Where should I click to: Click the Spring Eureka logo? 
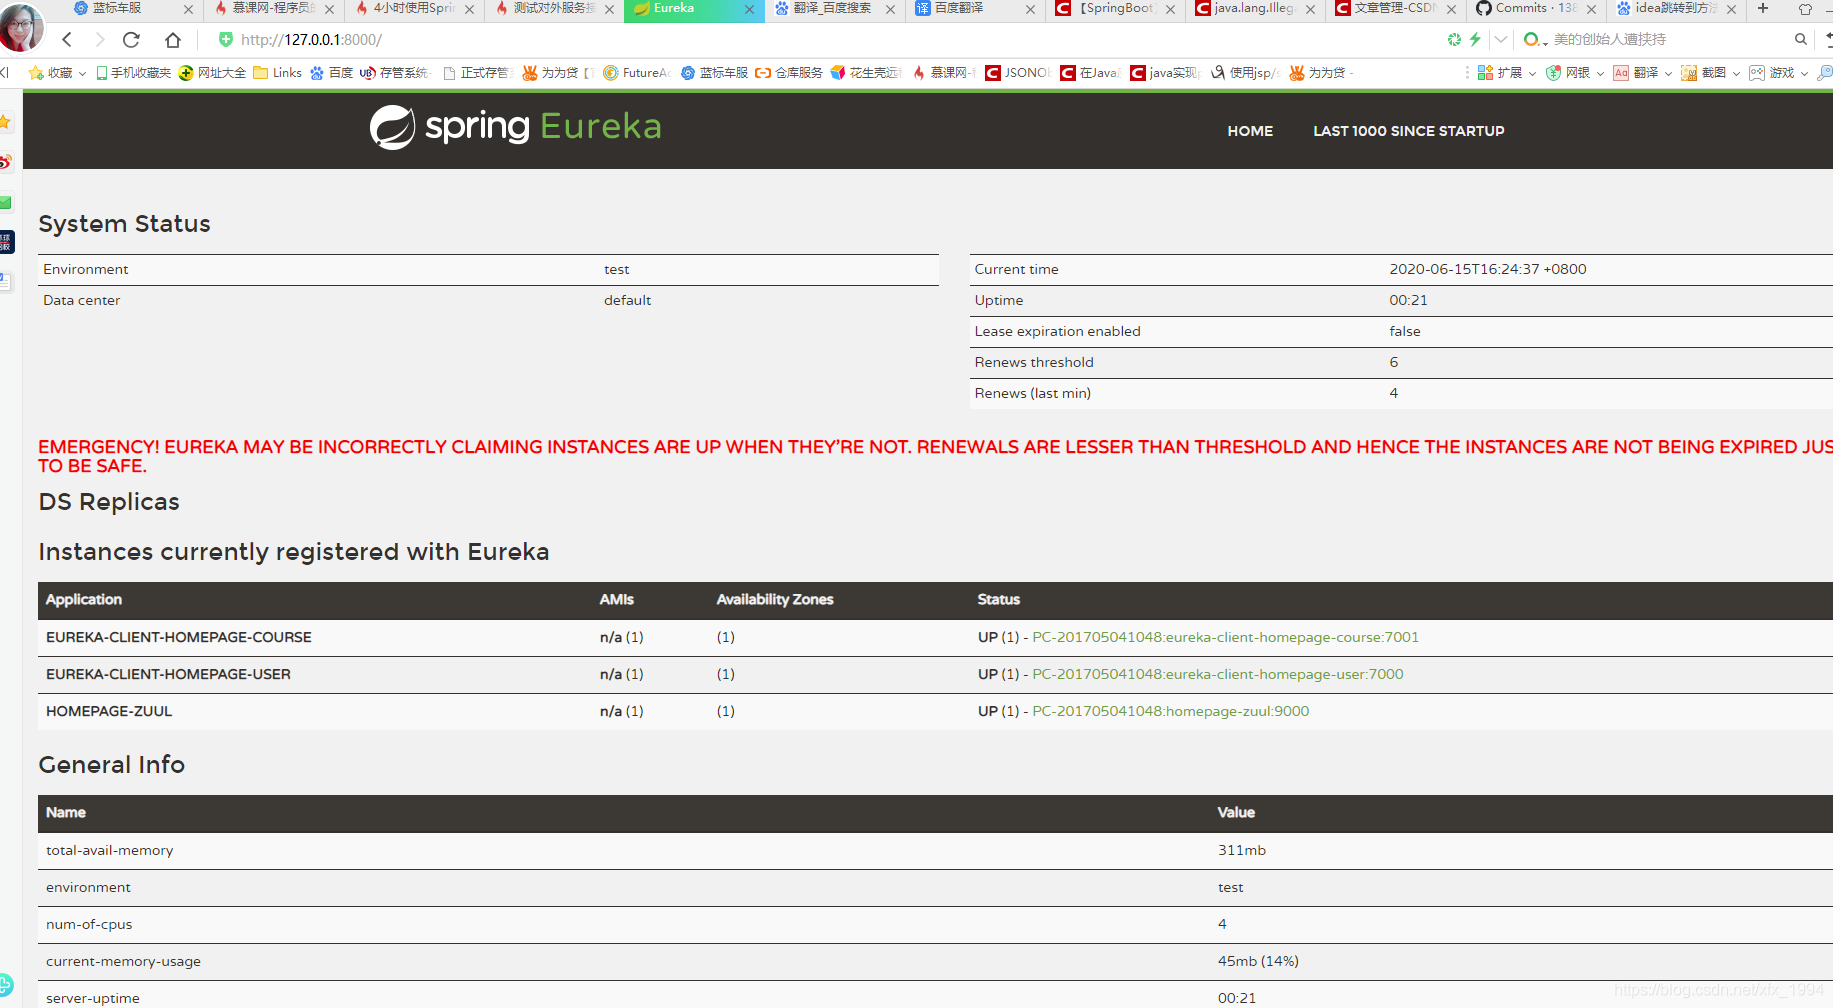pos(516,127)
